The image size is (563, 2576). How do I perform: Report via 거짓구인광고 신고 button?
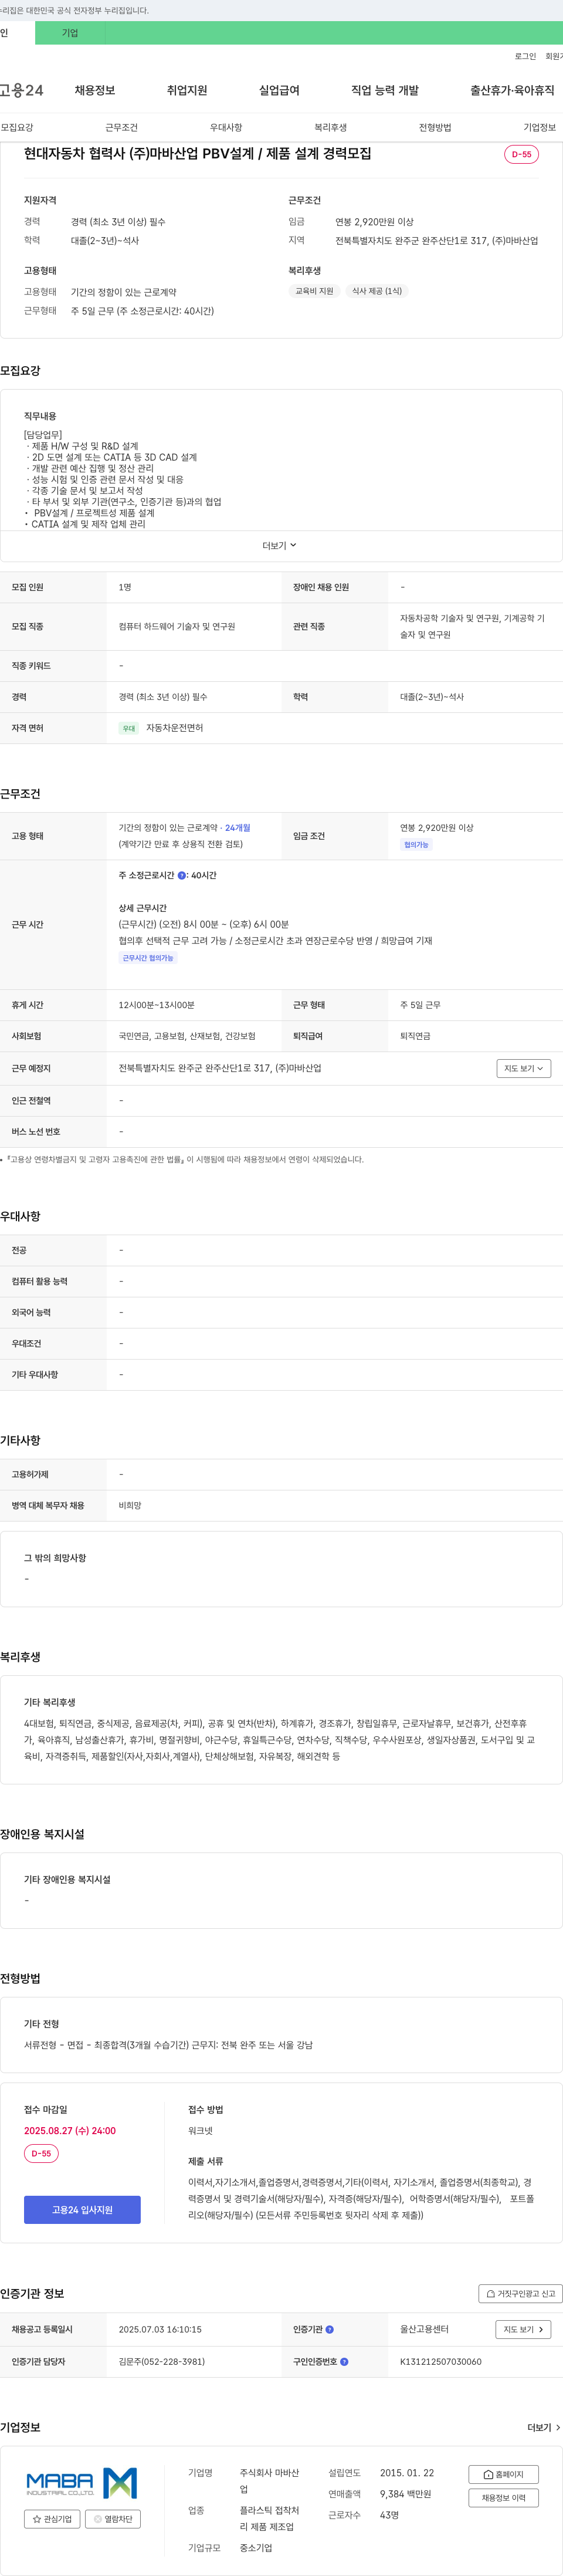click(520, 2293)
